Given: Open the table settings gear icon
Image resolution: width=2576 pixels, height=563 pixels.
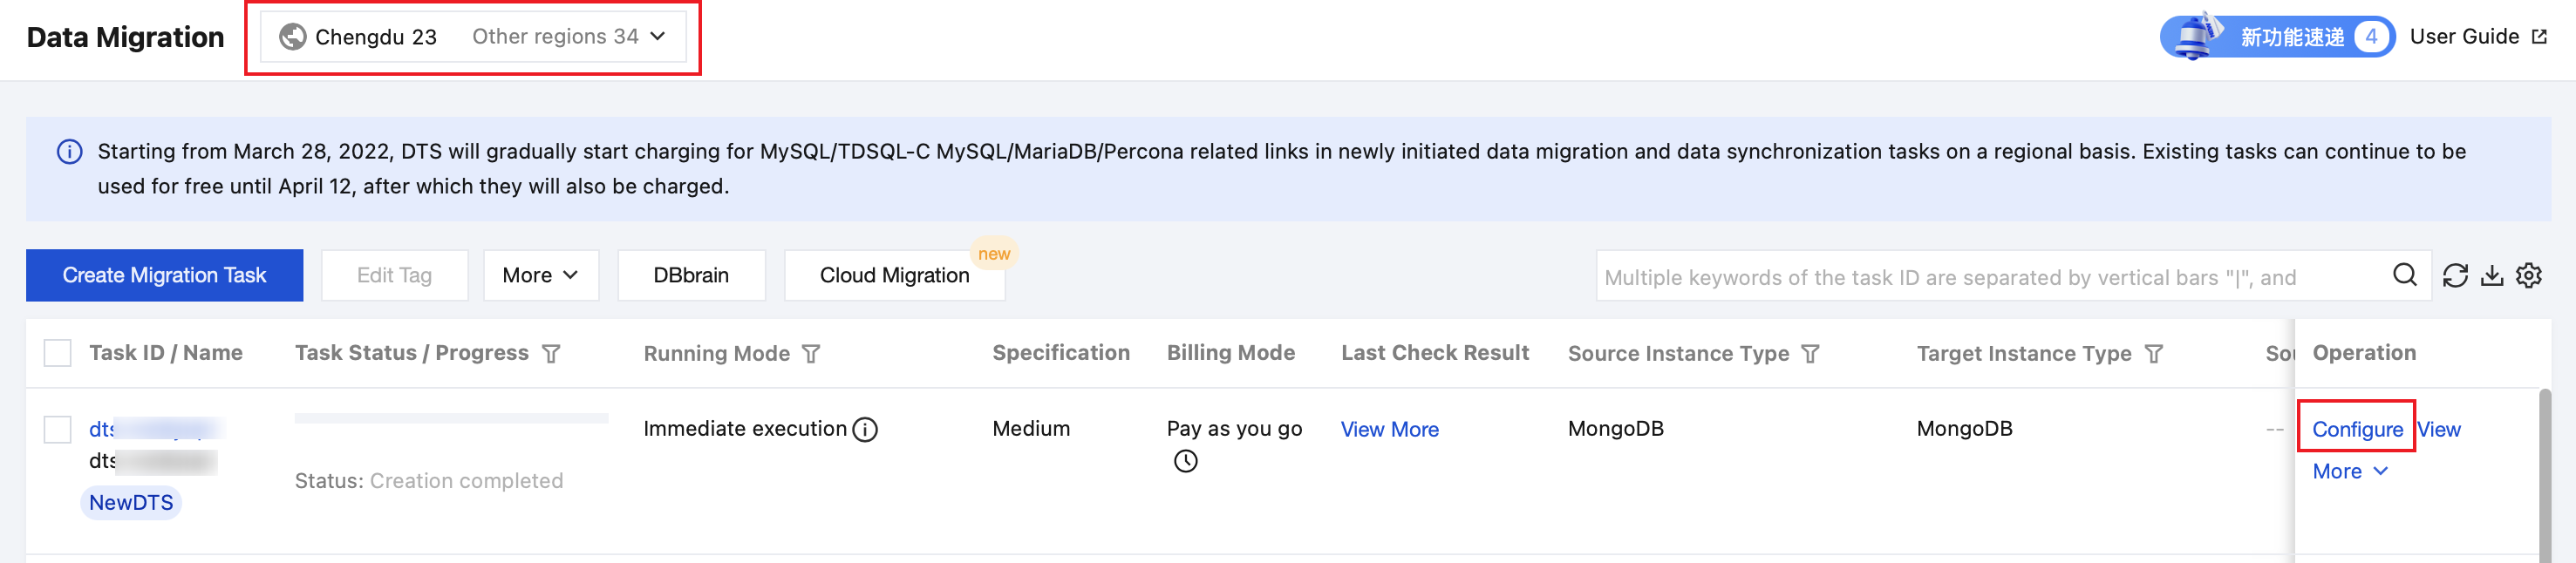Looking at the screenshot, I should [x=2529, y=276].
